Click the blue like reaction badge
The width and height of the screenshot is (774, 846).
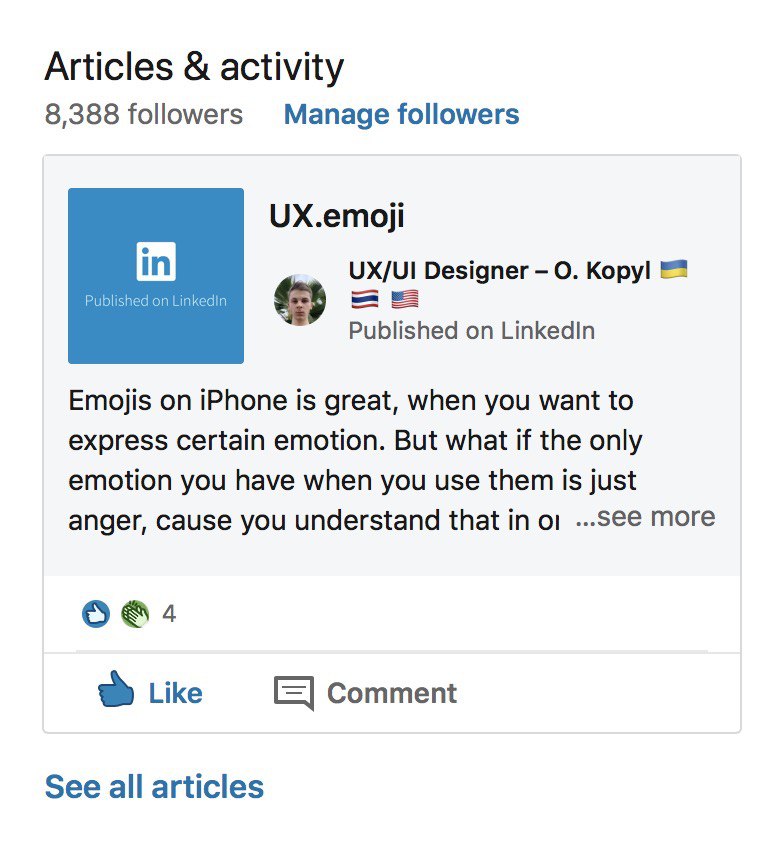(x=96, y=613)
